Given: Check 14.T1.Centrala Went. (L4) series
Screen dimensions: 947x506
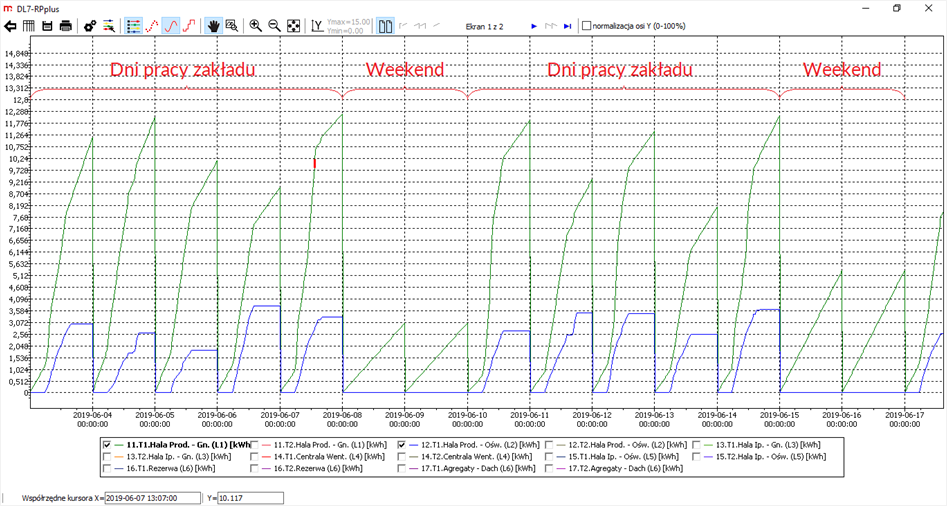Looking at the screenshot, I should (x=255, y=456).
